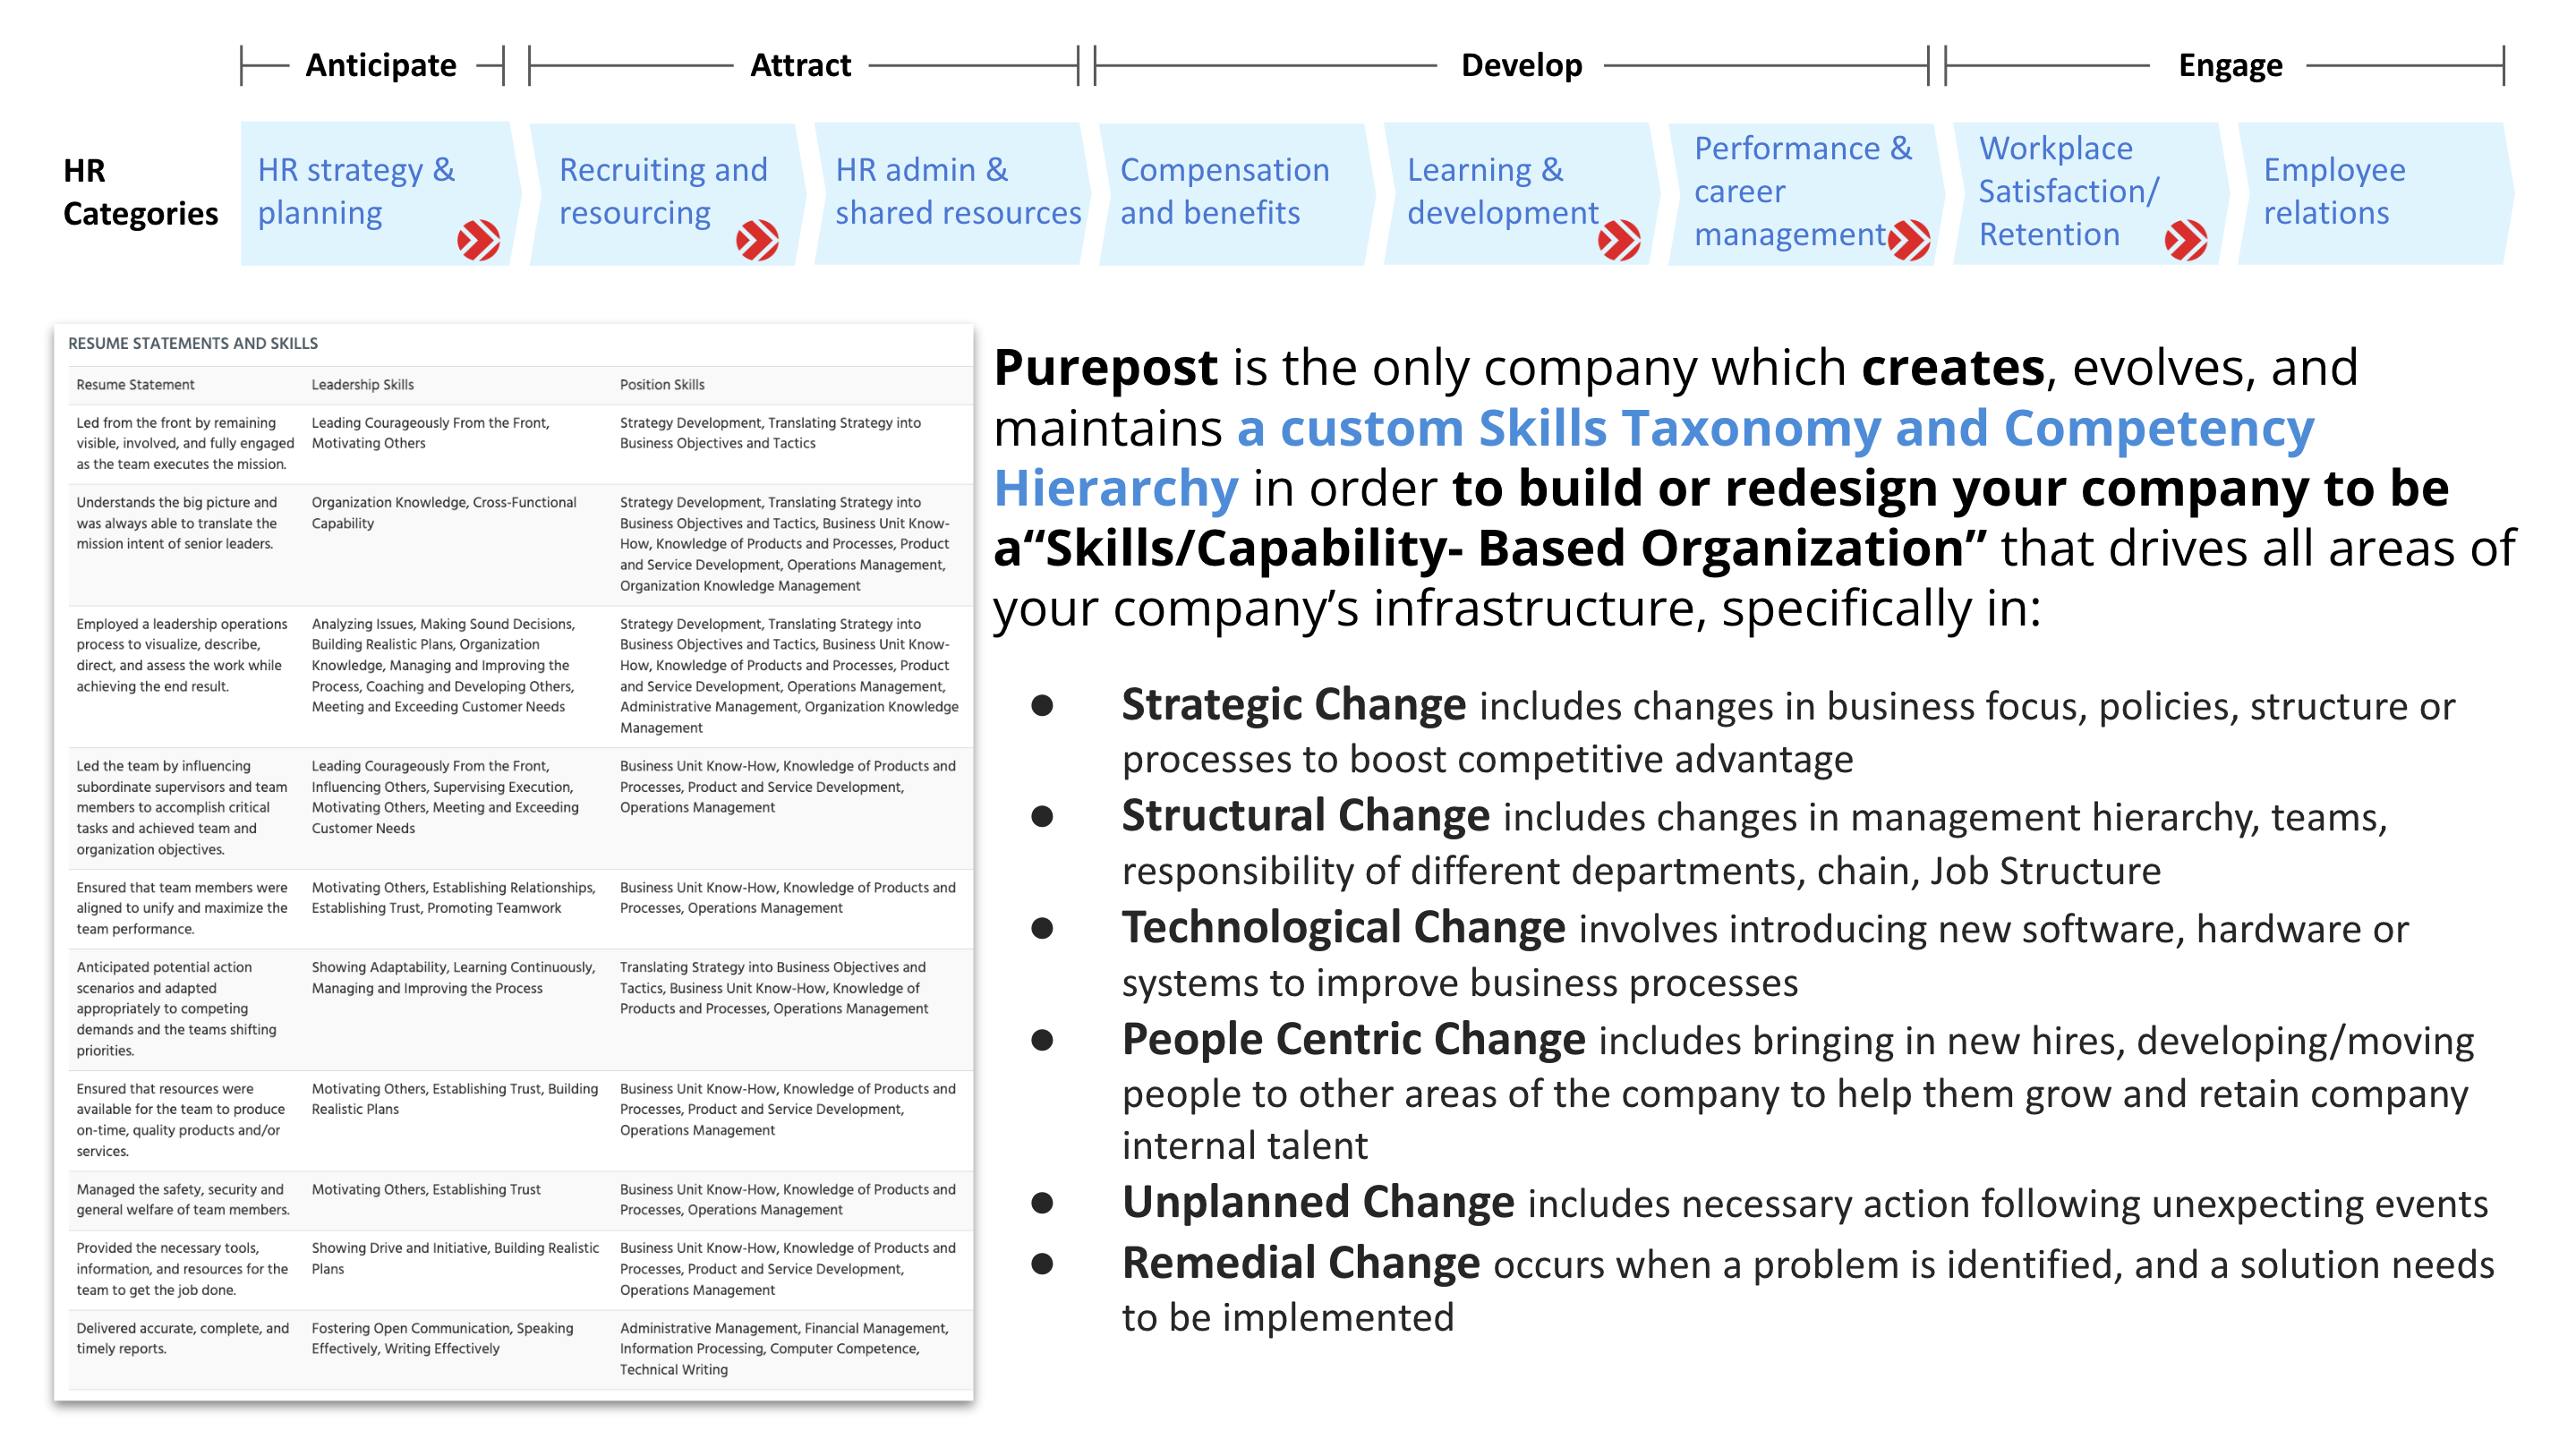Viewport: 2576px width, 1447px height.
Task: Click the Structural Change bullet heading
Action: click(1305, 815)
